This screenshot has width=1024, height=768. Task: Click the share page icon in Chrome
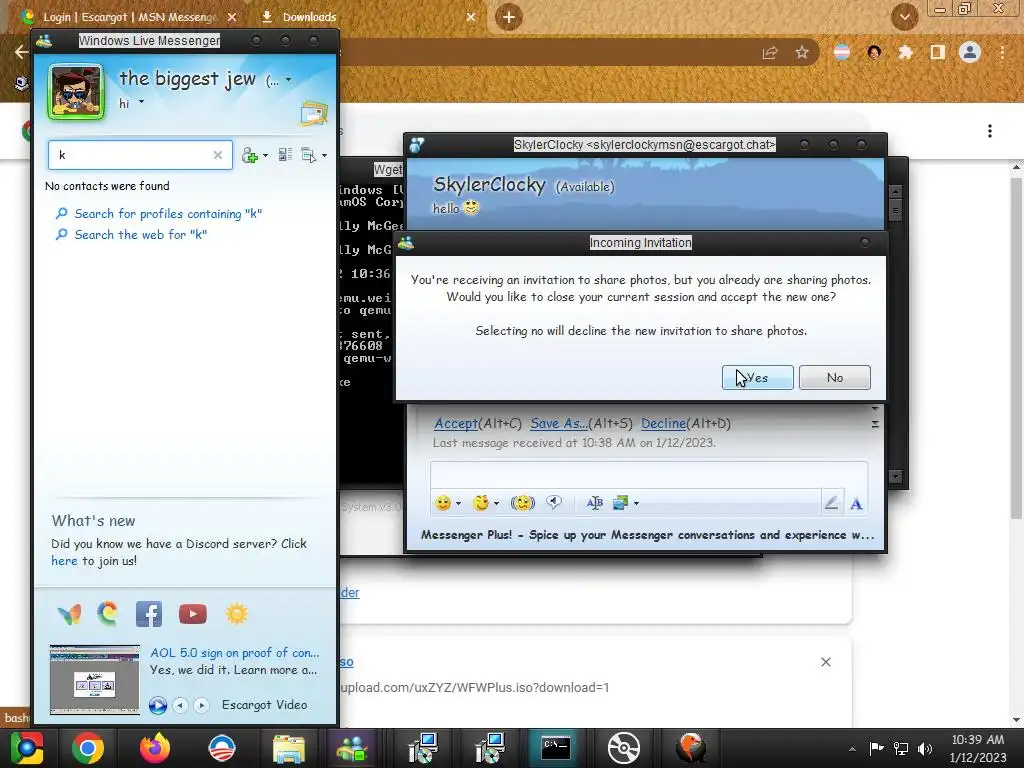pyautogui.click(x=770, y=52)
